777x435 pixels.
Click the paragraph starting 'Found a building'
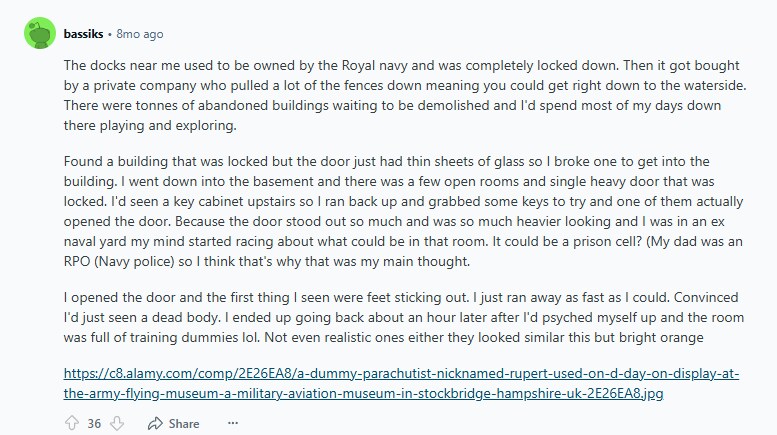pos(403,211)
